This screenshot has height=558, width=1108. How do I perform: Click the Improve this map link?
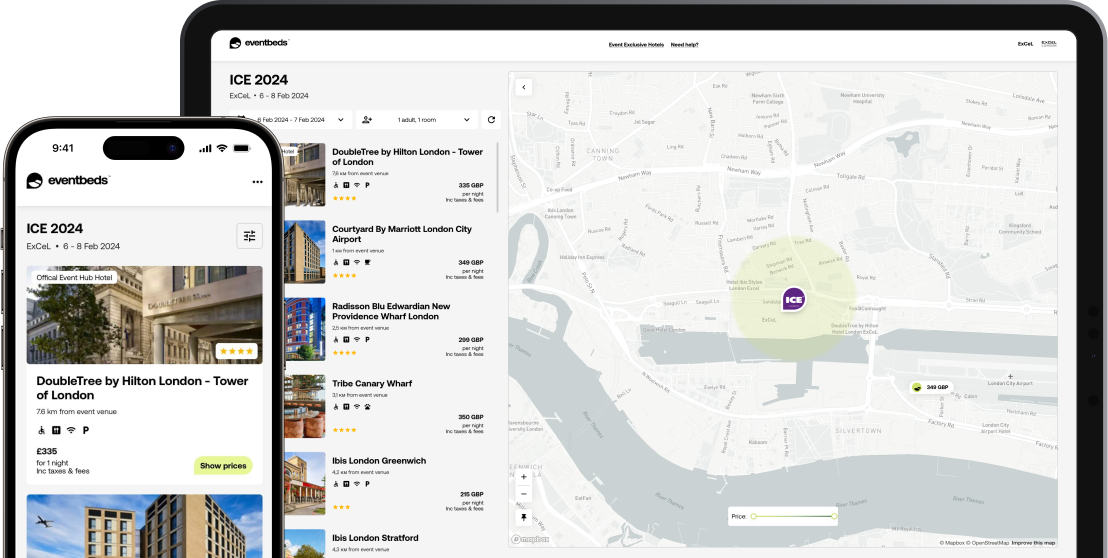[x=1032, y=543]
